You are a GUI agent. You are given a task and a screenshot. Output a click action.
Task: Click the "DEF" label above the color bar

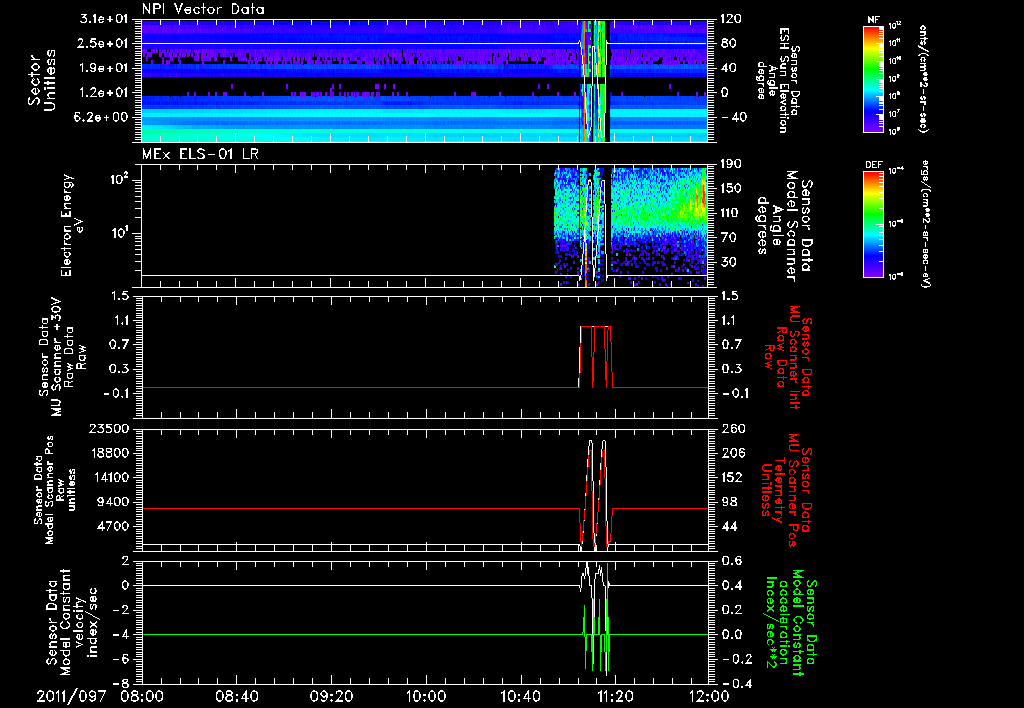coord(874,165)
